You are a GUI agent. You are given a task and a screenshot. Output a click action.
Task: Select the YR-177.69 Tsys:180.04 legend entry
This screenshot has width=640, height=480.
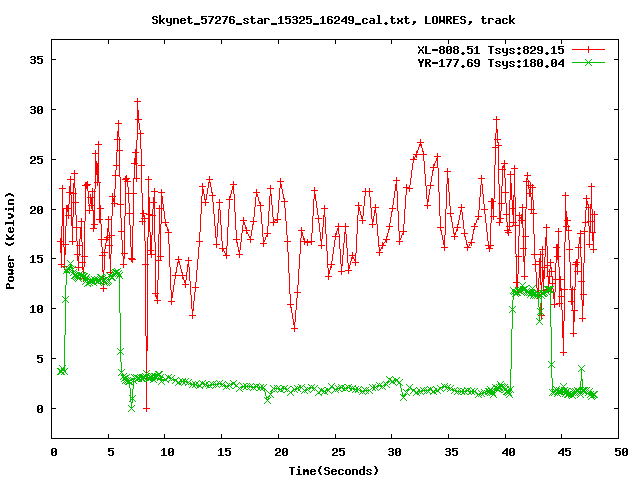pyautogui.click(x=491, y=63)
